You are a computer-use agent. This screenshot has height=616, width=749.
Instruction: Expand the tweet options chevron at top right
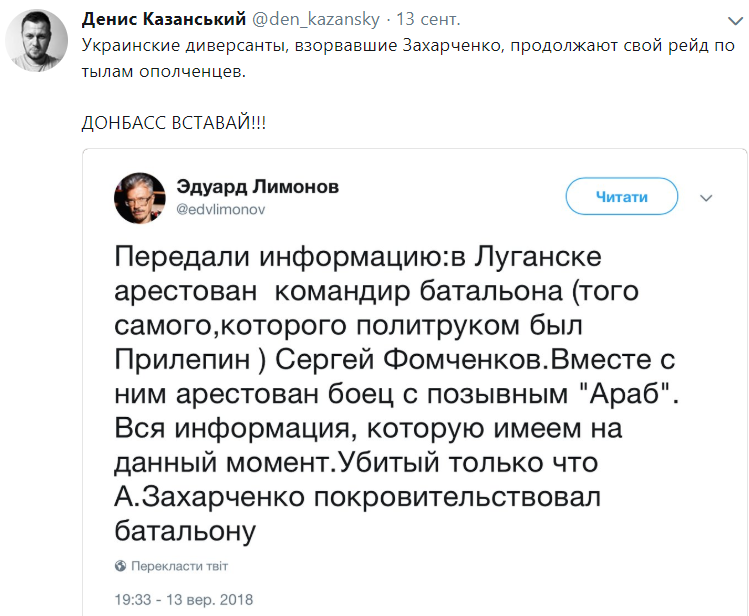[736, 21]
